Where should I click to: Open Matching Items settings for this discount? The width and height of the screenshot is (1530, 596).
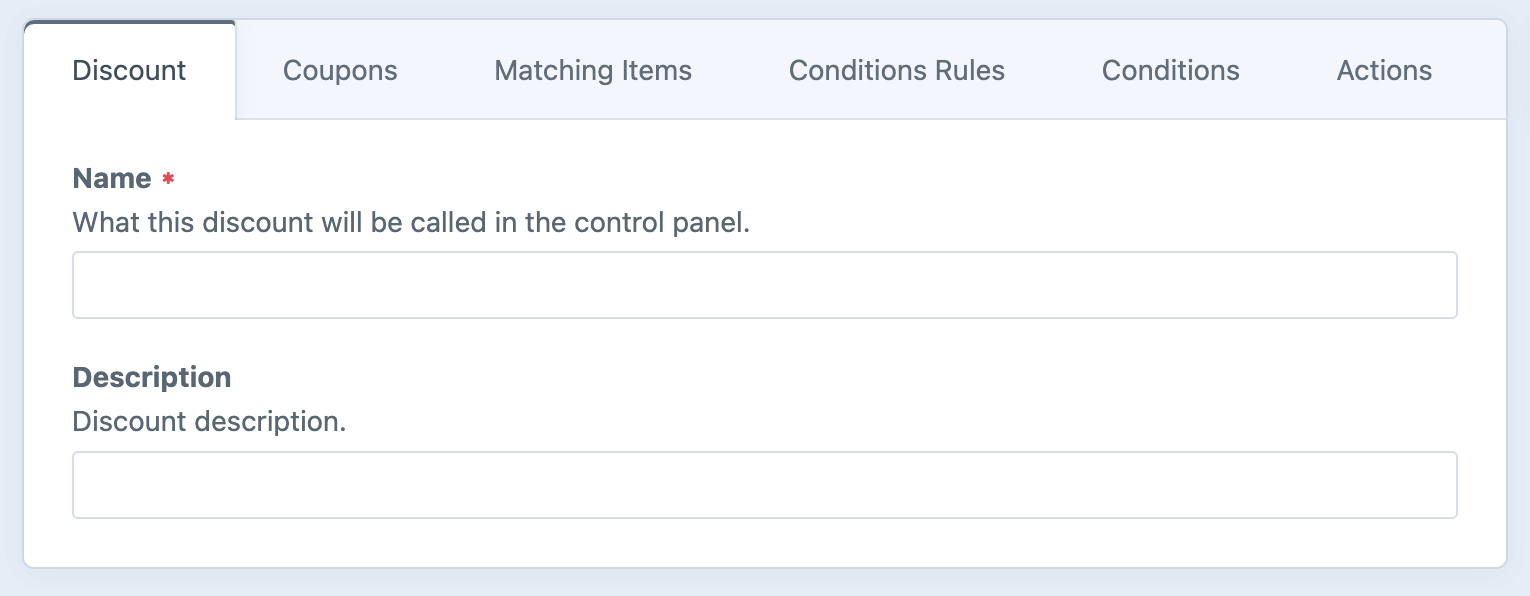[x=593, y=71]
